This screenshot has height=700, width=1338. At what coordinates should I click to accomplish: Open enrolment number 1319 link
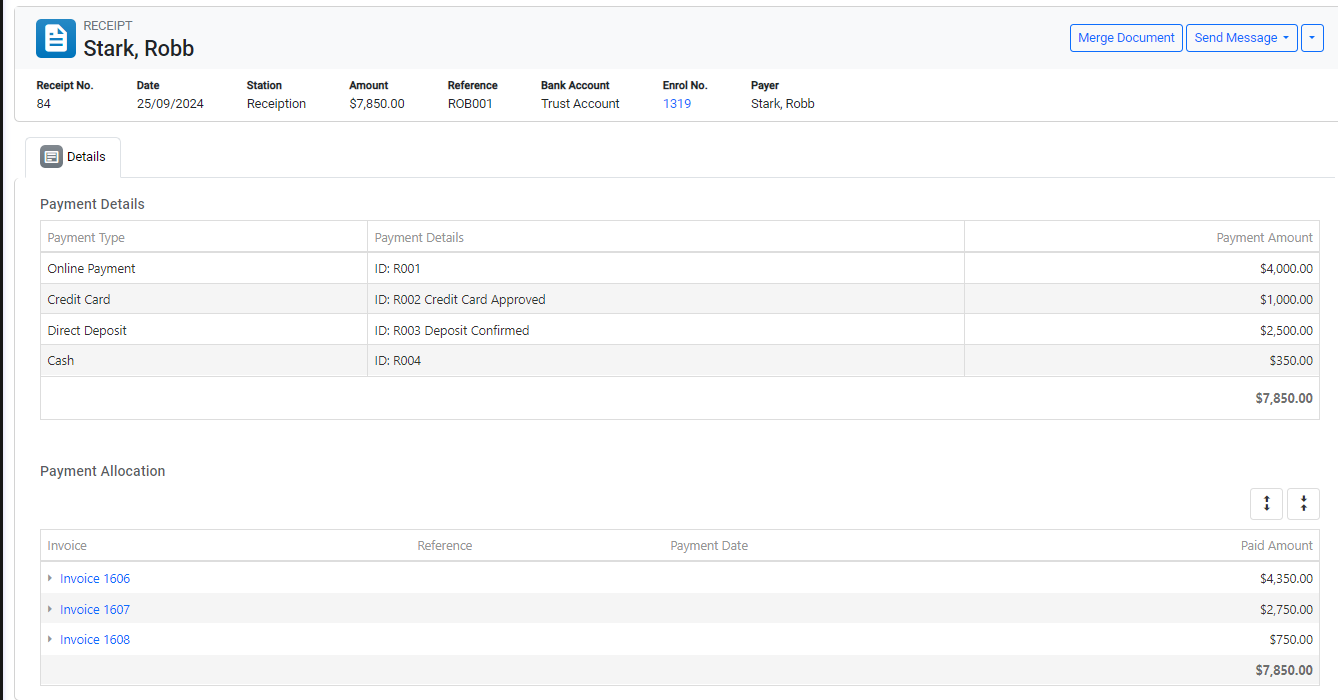pyautogui.click(x=677, y=104)
